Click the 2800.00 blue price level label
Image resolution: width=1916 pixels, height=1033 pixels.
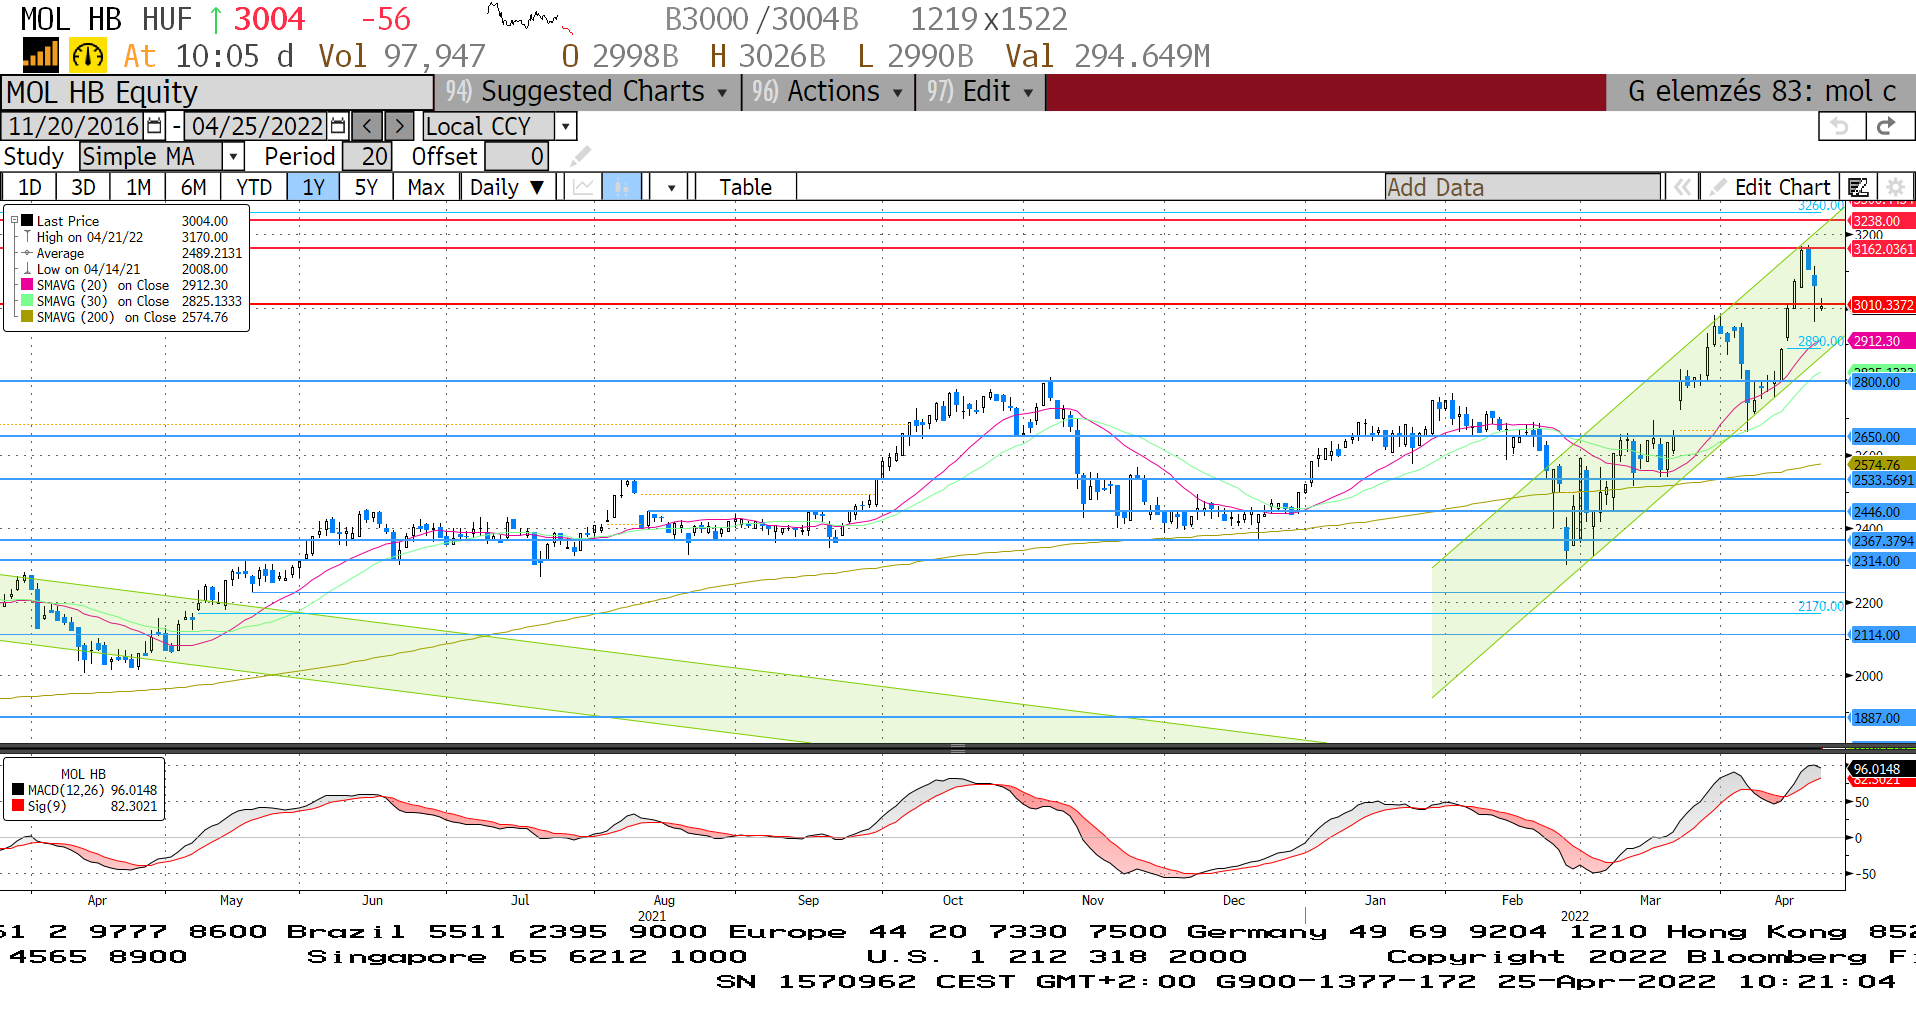(x=1882, y=382)
